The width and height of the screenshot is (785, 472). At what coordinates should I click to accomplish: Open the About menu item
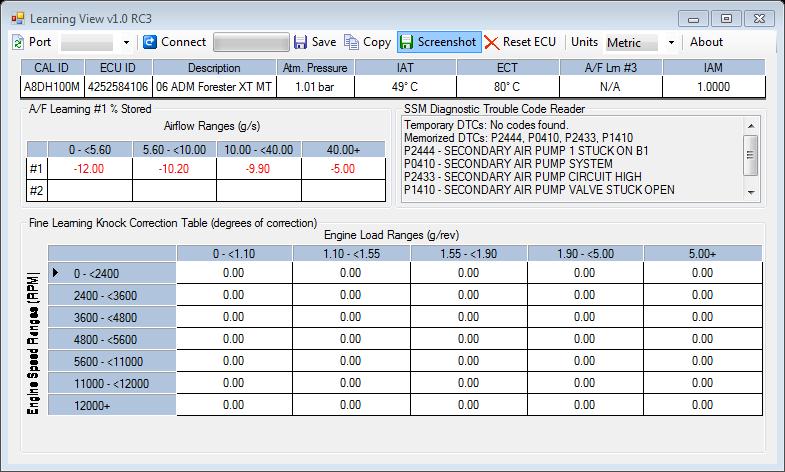[x=706, y=42]
